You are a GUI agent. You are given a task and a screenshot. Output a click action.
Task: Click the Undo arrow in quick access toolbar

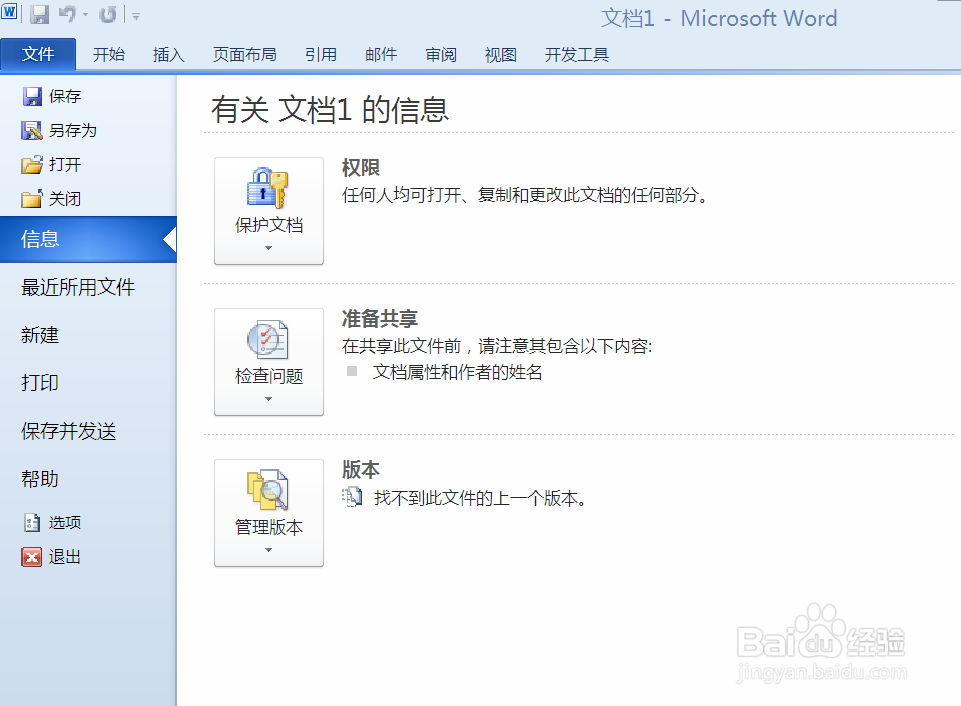click(67, 14)
